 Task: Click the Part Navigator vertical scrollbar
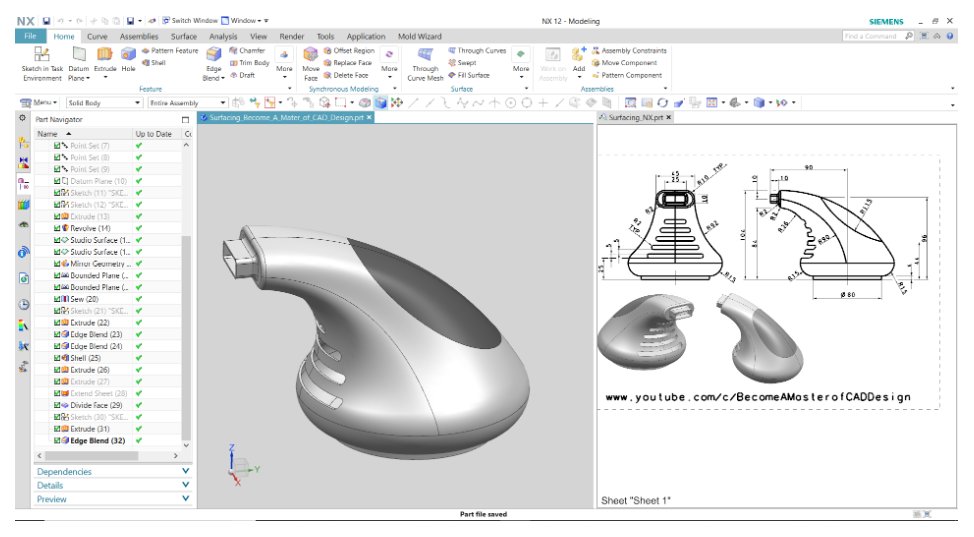coord(186,337)
